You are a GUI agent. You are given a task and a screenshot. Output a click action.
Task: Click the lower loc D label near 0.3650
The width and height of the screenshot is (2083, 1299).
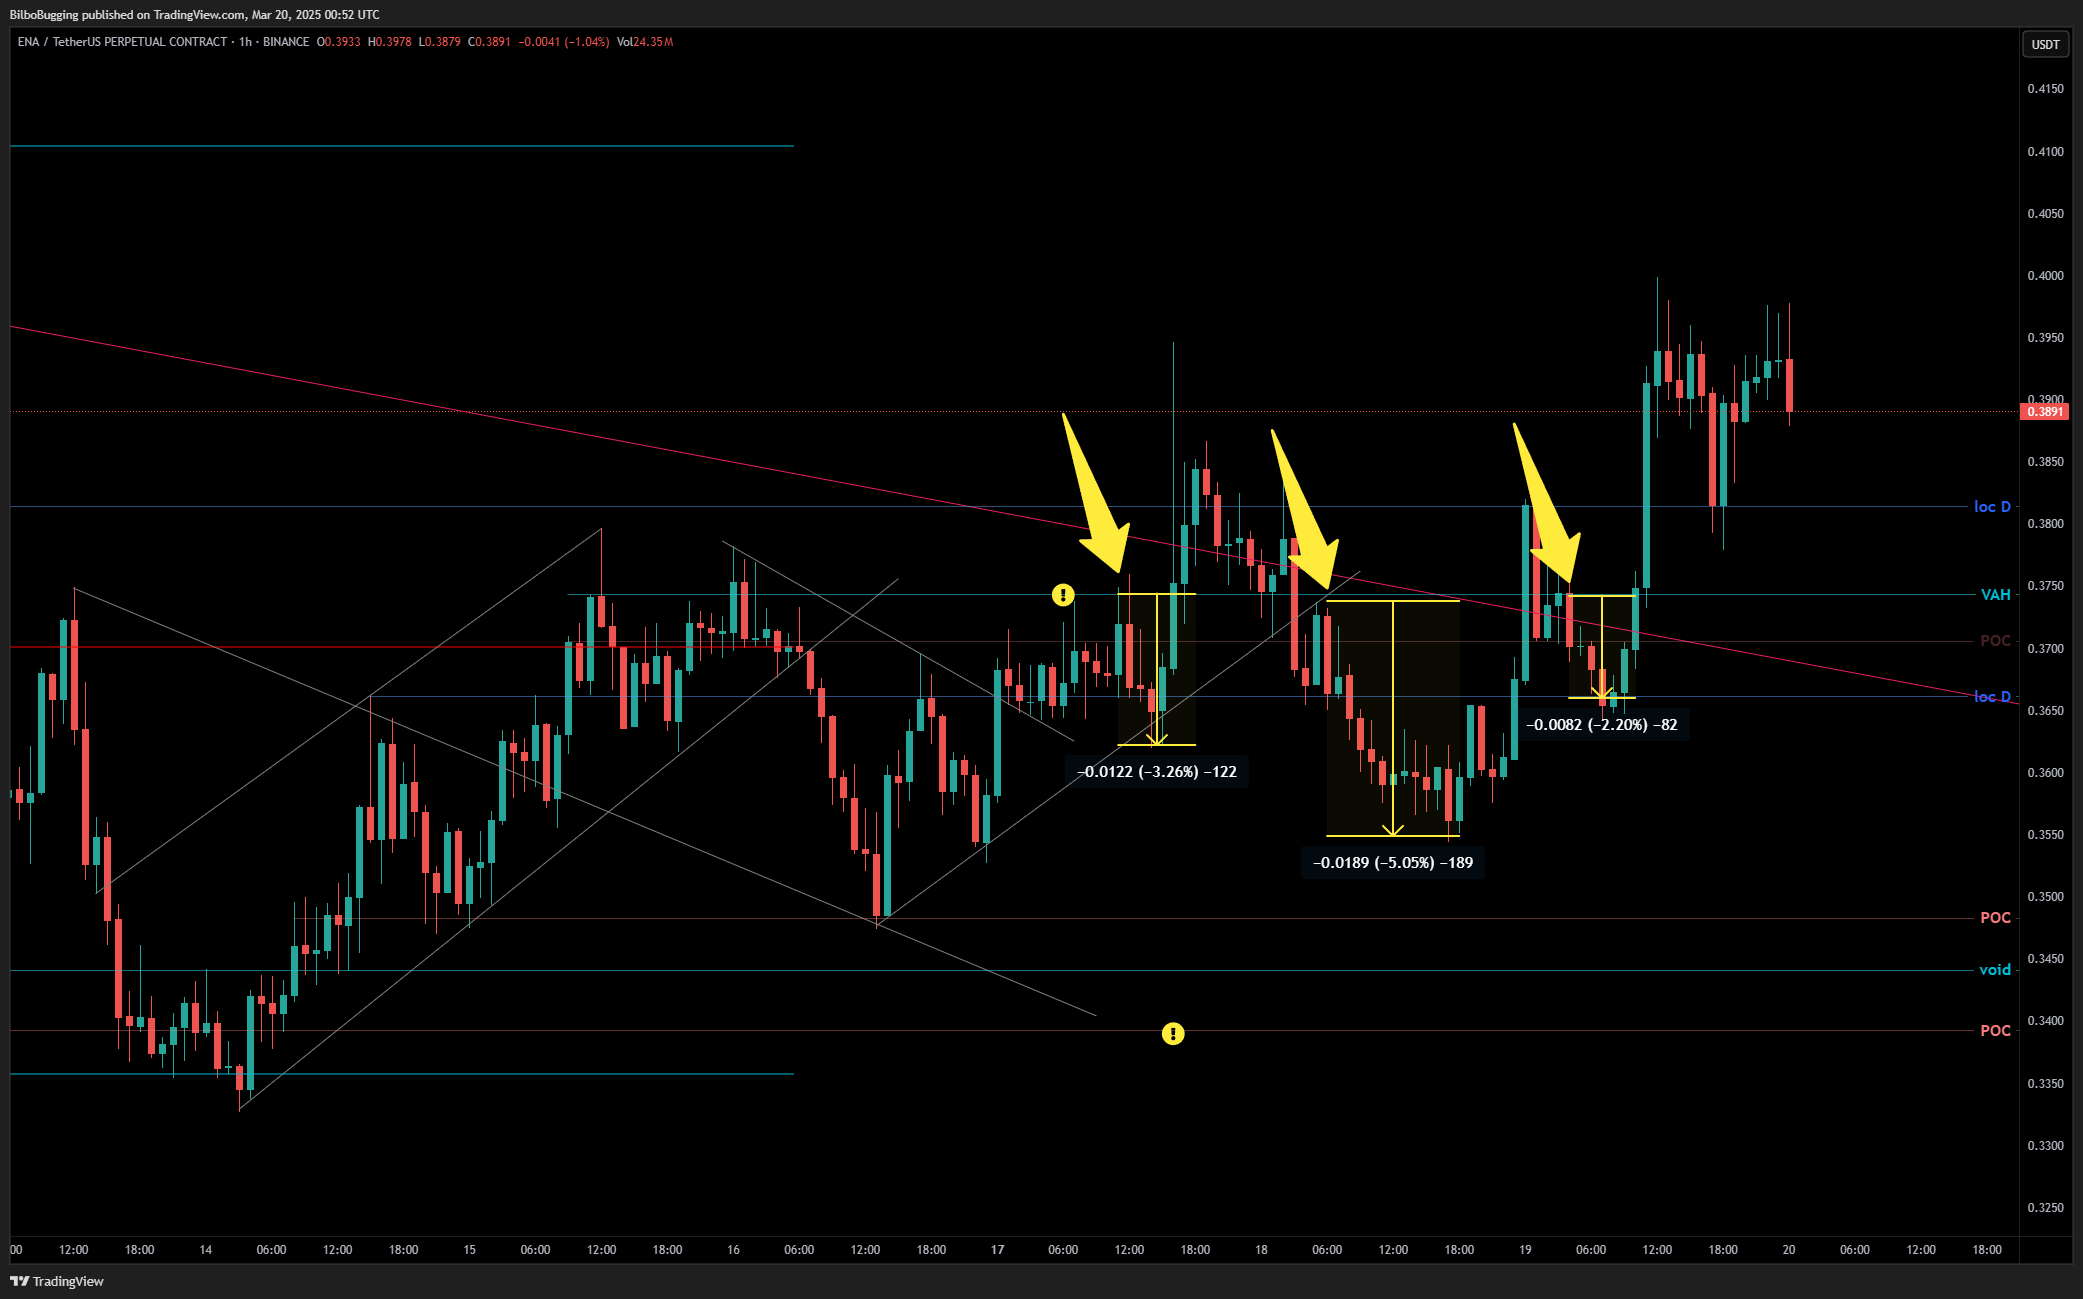pyautogui.click(x=1992, y=697)
